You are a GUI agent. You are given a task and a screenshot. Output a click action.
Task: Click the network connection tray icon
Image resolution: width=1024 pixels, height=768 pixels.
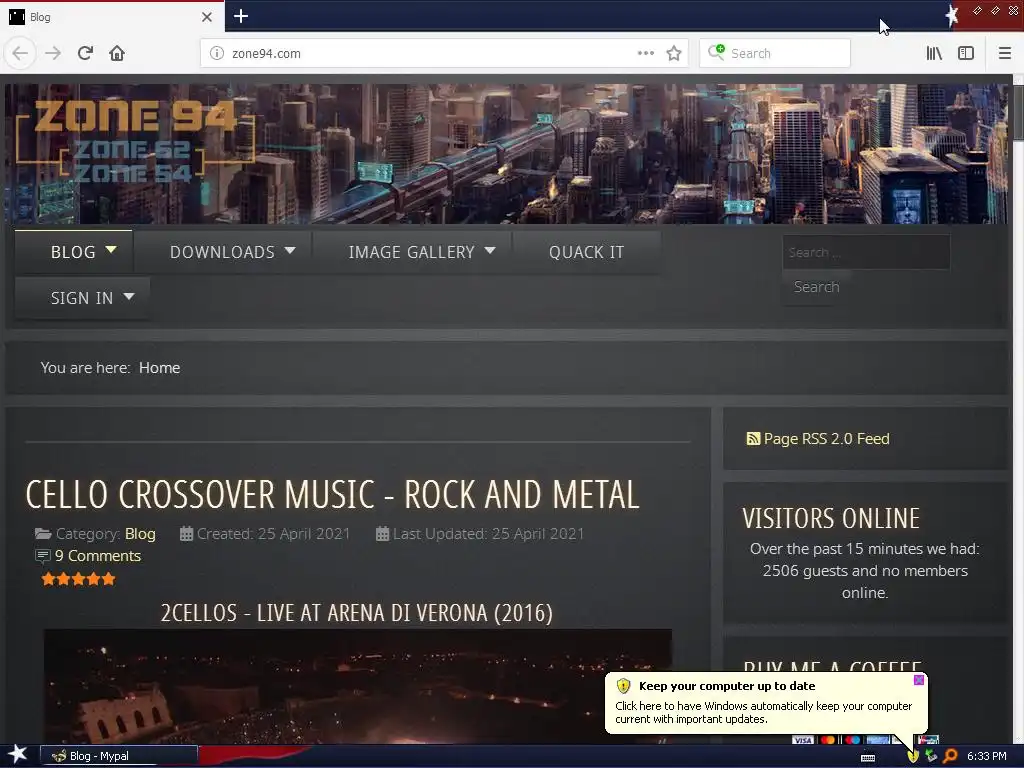[x=931, y=756]
